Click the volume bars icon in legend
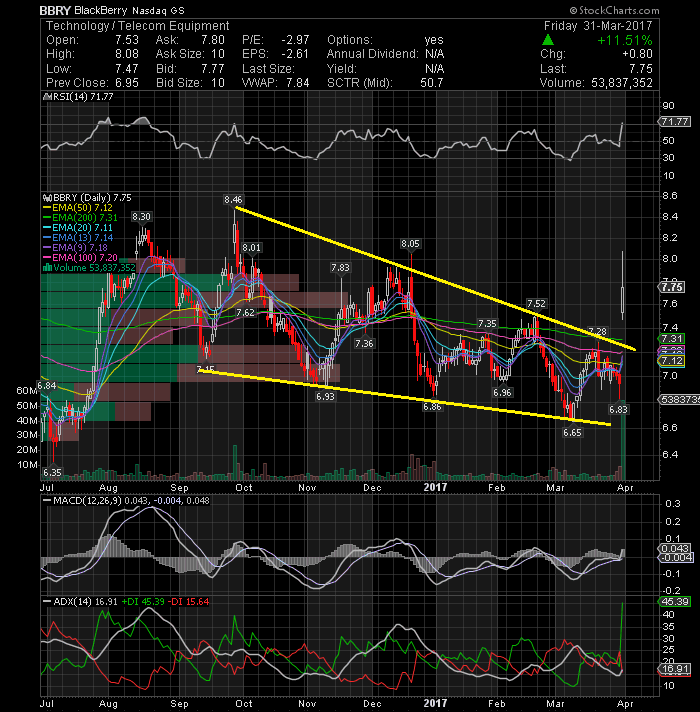 point(47,267)
